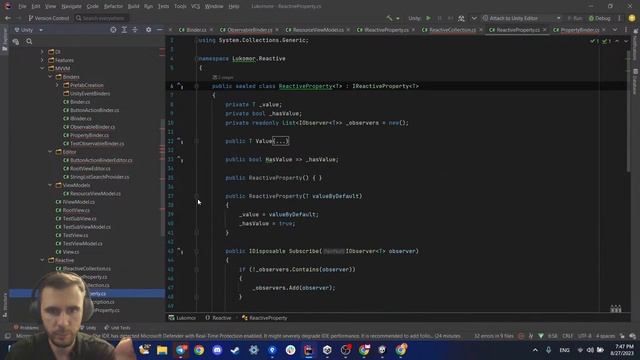Select RootView.cs in tree
Image resolution: width=640 pixels, height=360 pixels.
[x=73, y=210]
